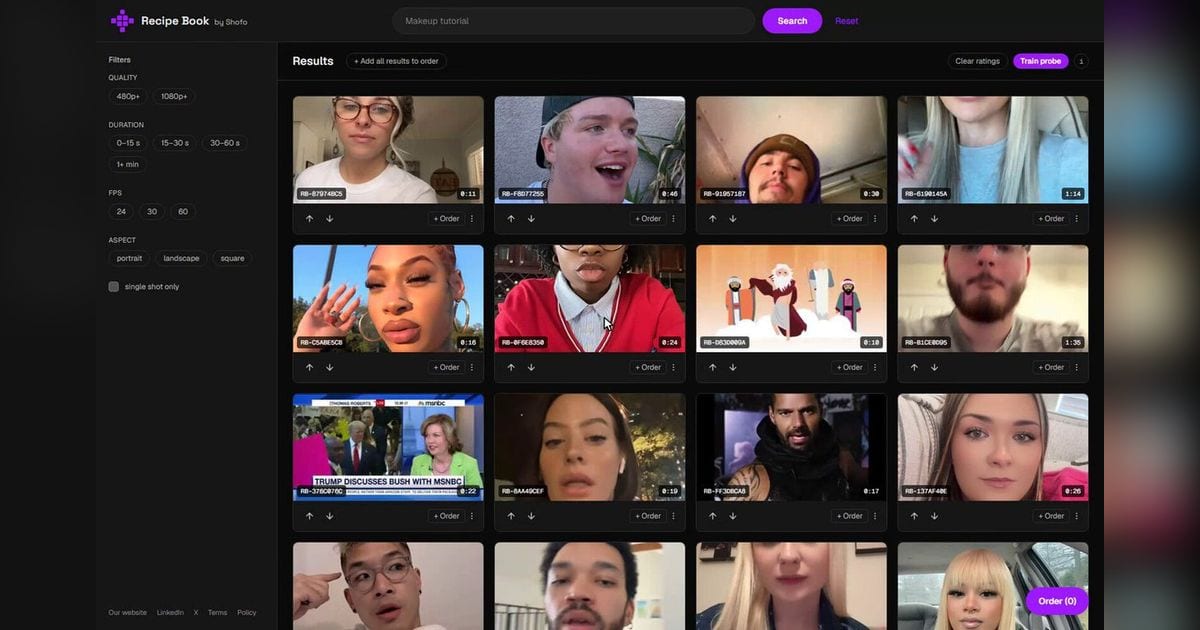
Task: Downvote the 0:46 video card
Action: tap(531, 218)
